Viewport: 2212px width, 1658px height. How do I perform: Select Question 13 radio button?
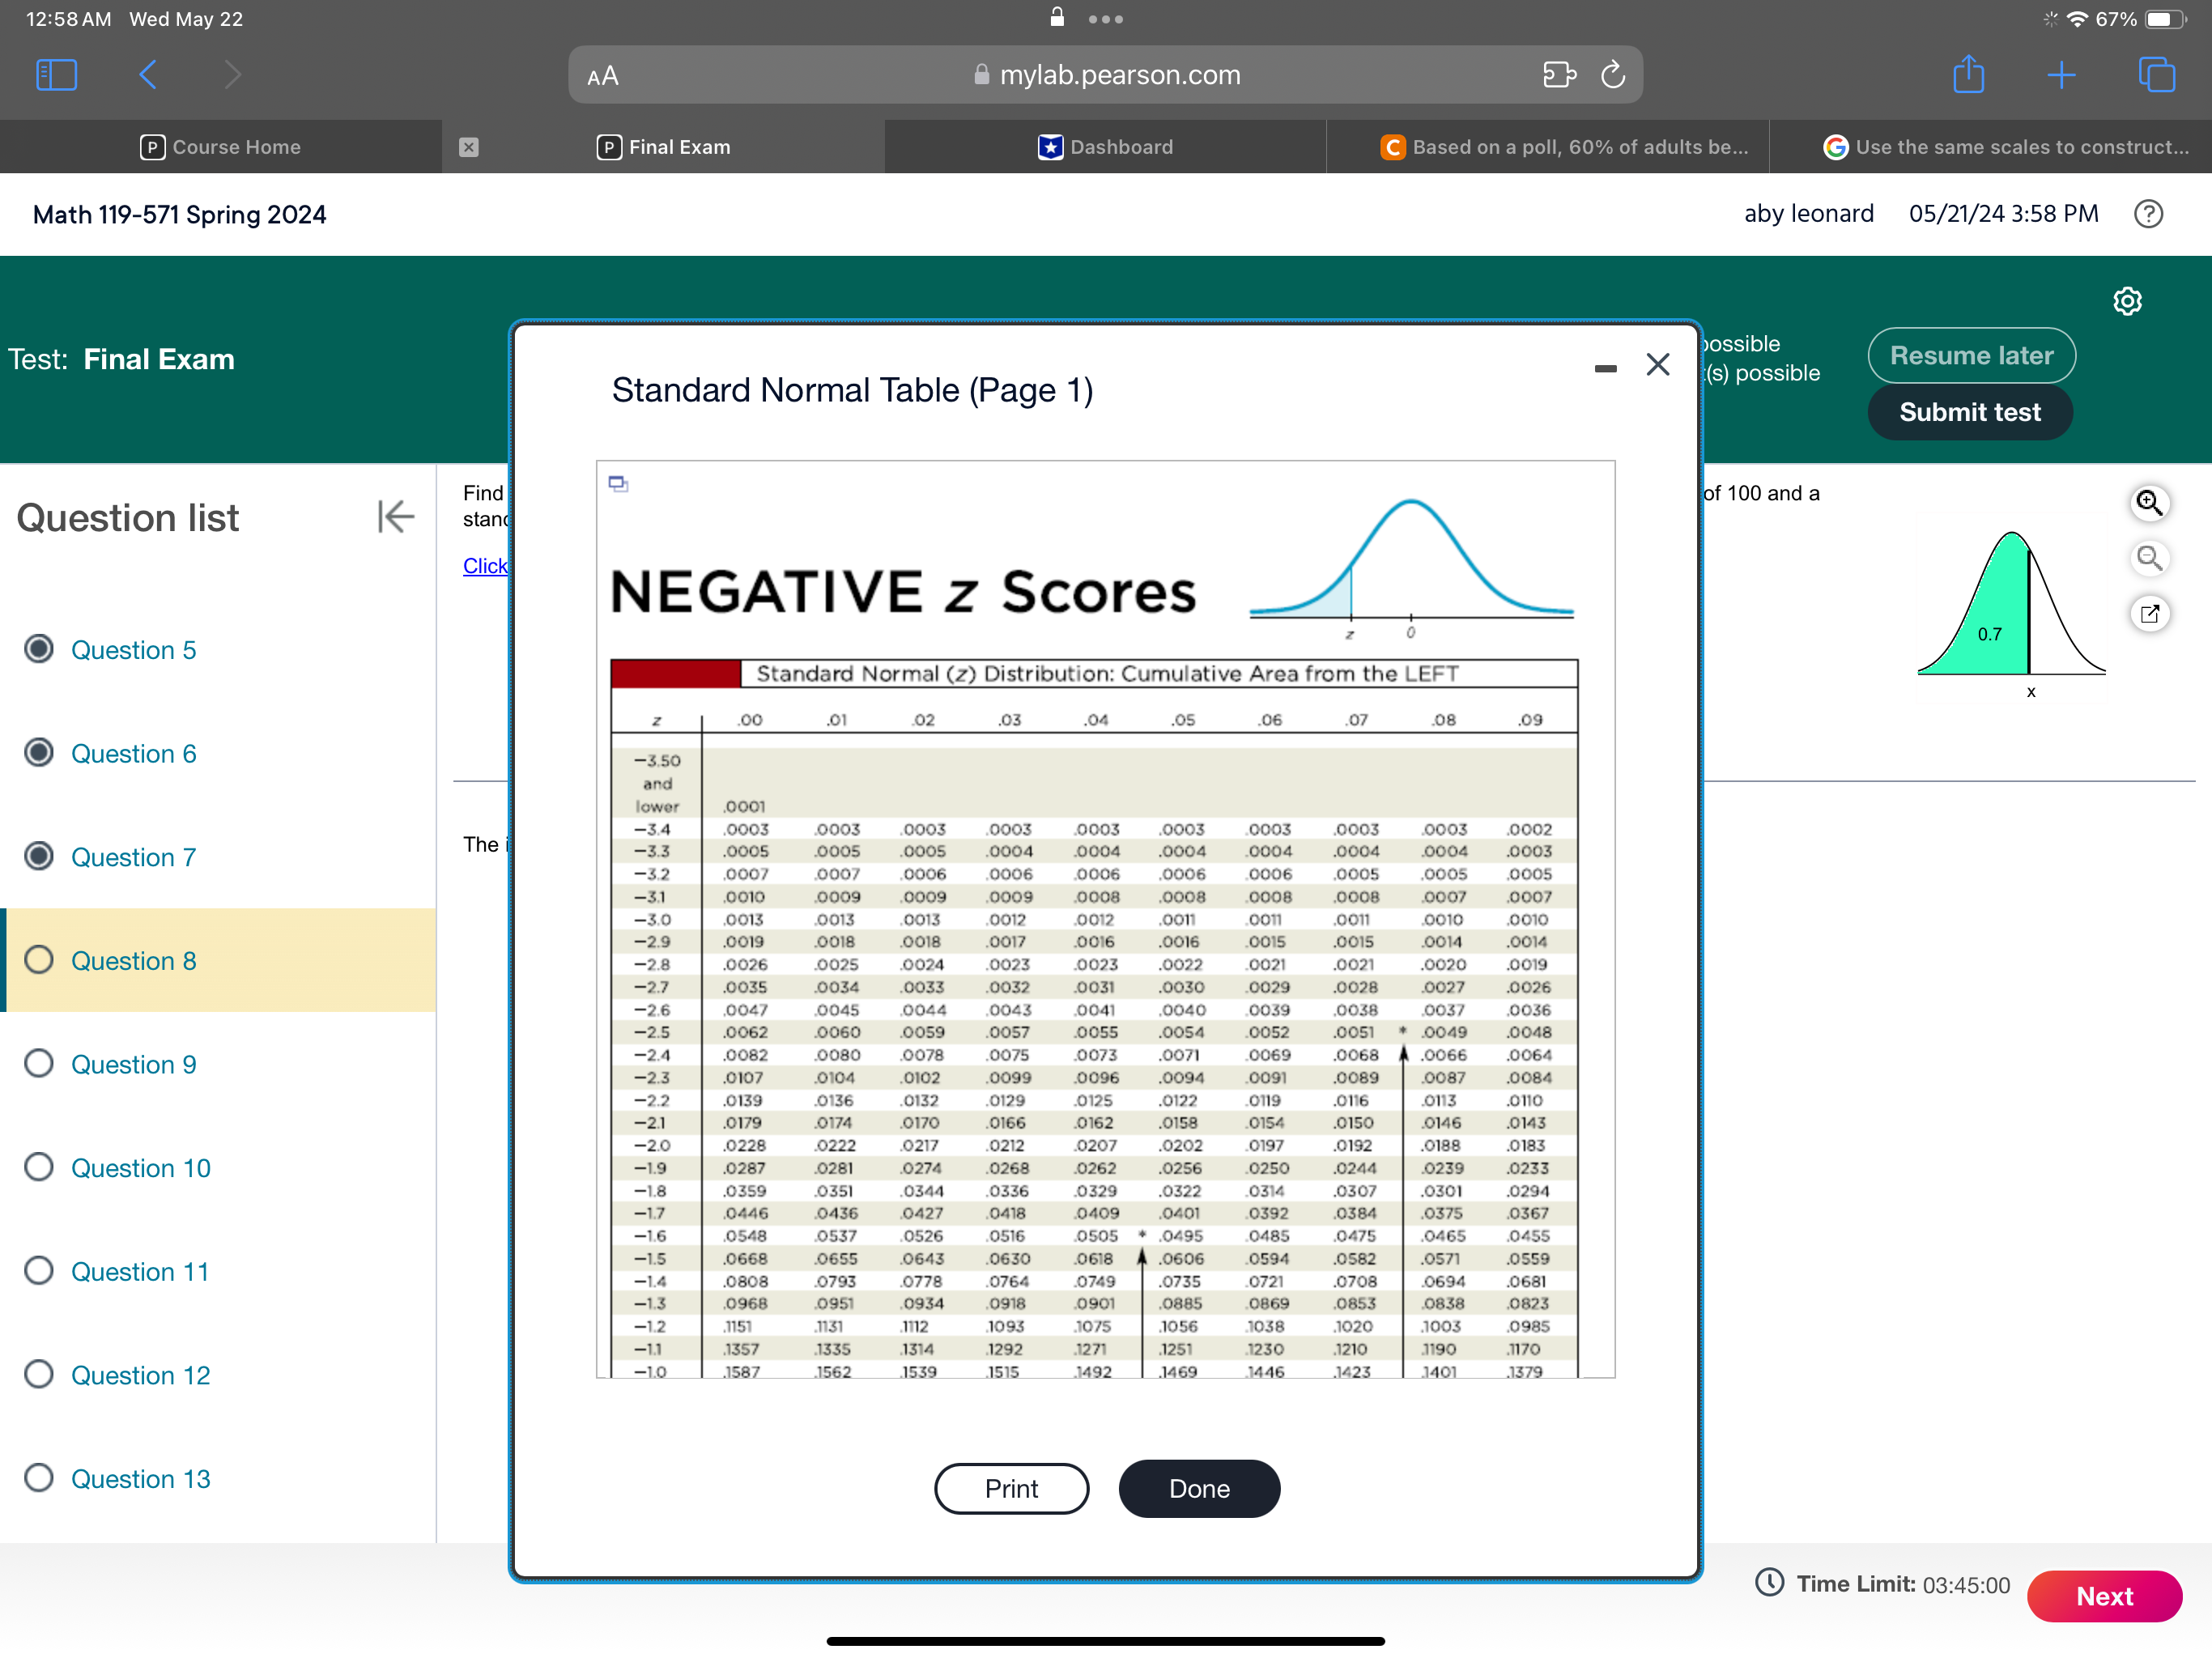click(x=39, y=1477)
